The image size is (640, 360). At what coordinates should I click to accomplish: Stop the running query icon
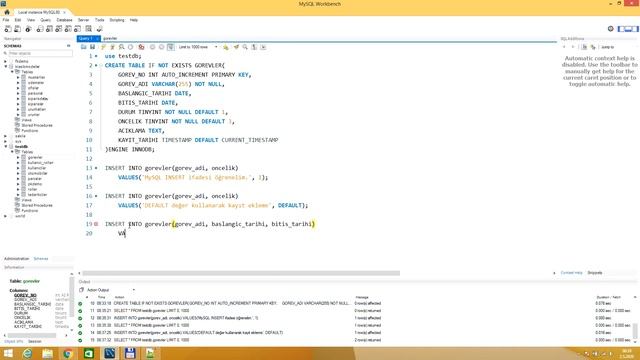pos(131,47)
